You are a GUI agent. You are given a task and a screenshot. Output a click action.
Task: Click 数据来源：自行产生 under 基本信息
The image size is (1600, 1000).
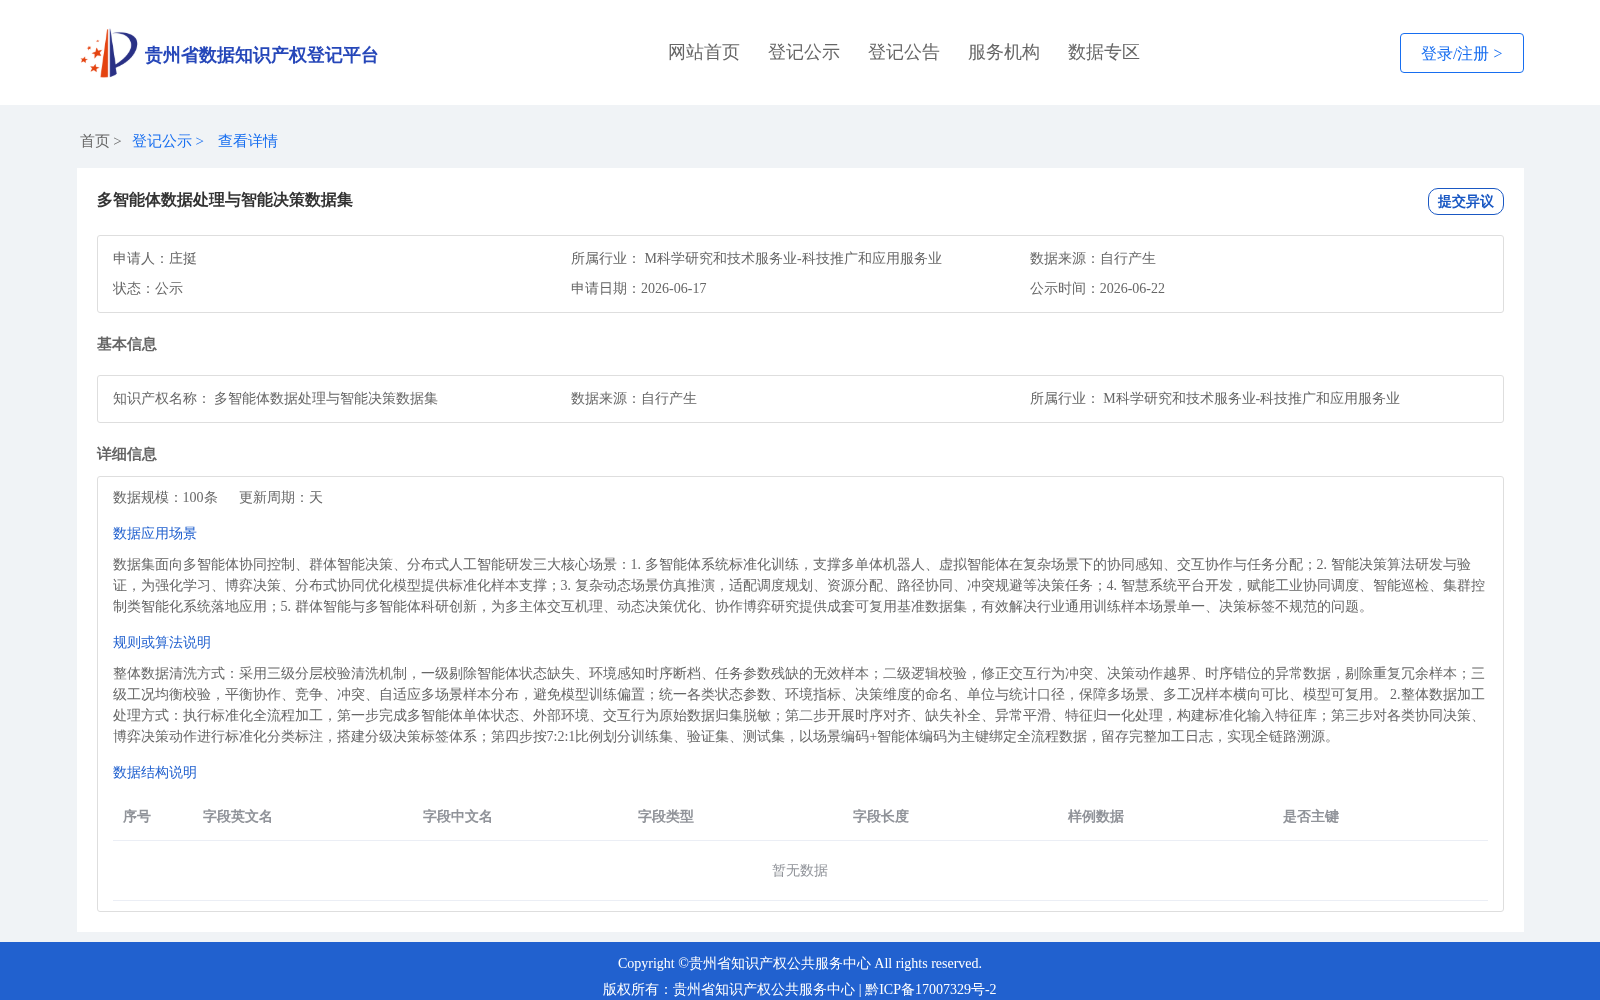tap(634, 398)
